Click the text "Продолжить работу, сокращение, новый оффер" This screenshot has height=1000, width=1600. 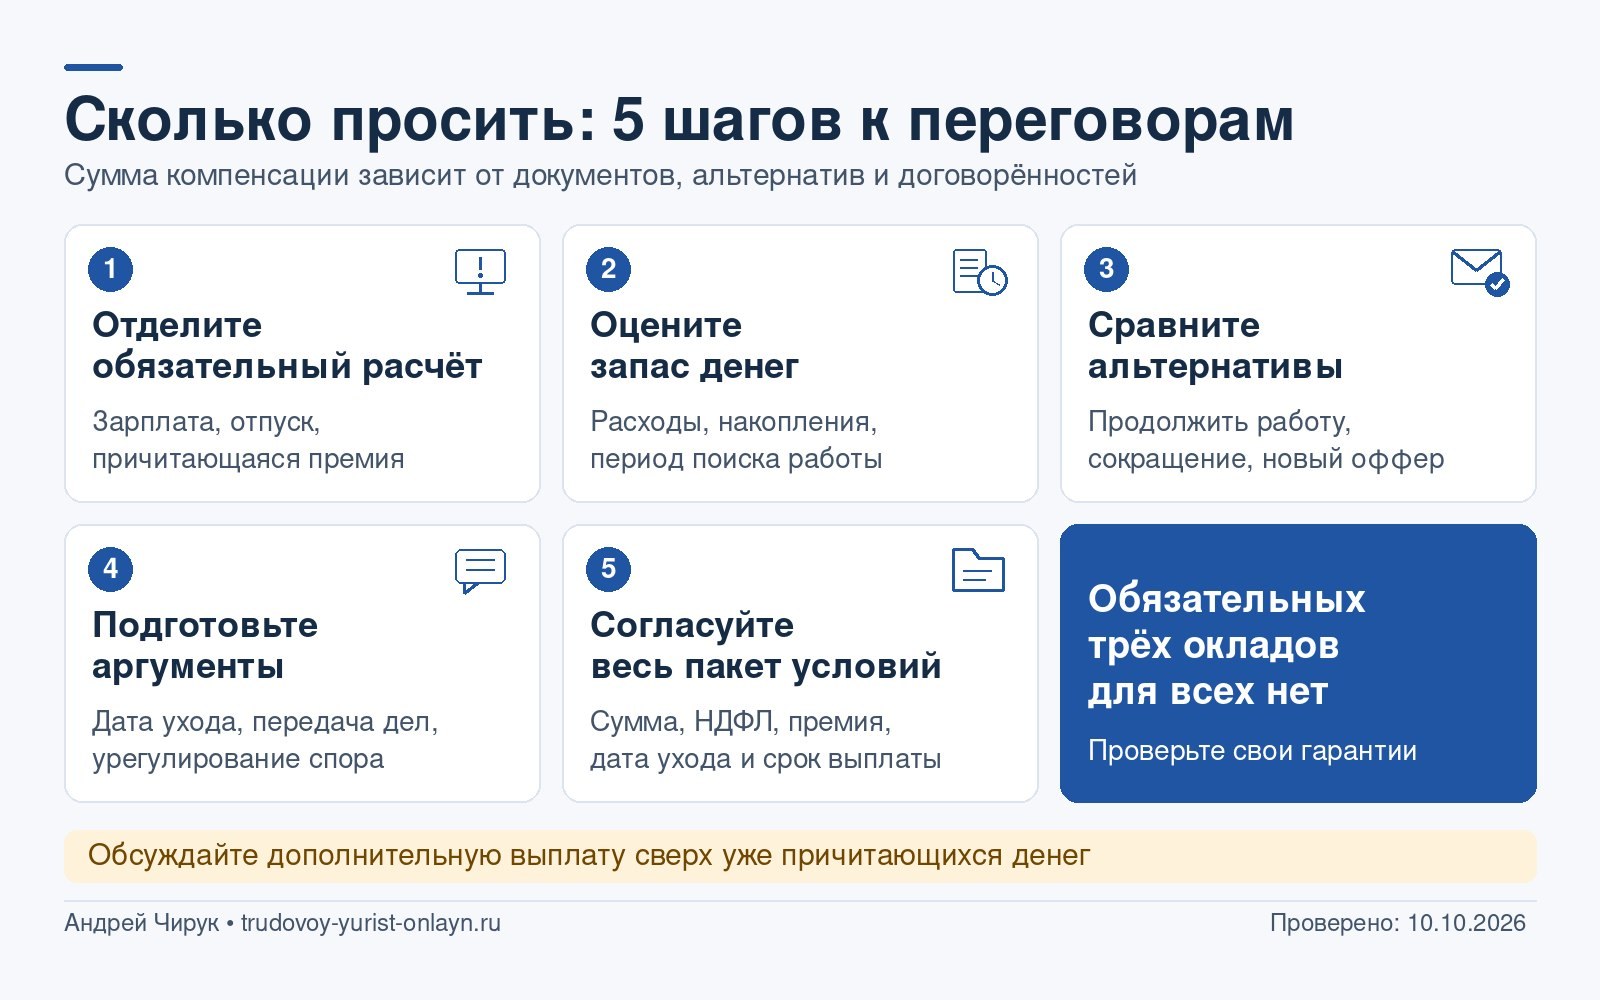click(x=1266, y=440)
